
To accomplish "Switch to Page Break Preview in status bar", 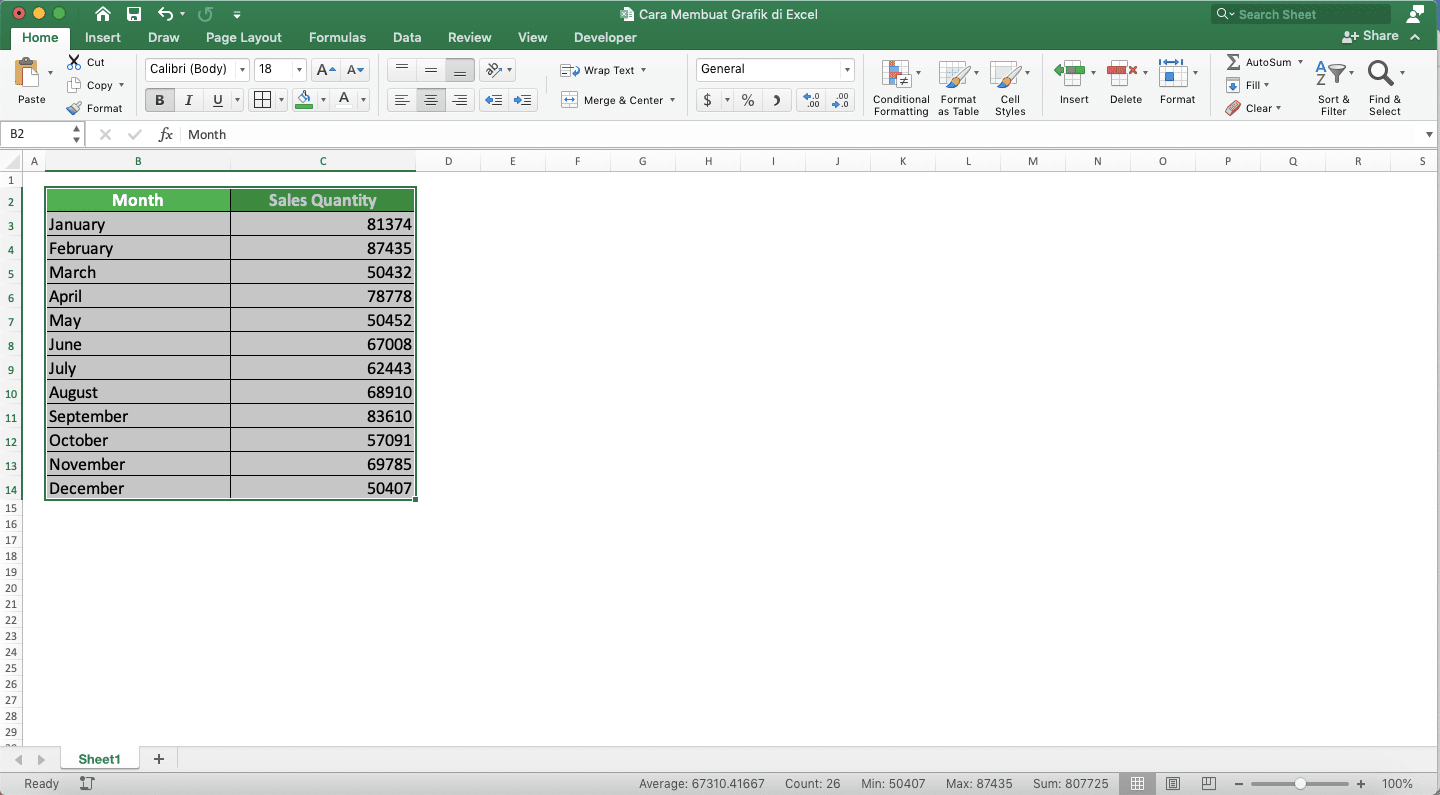I will 1209,784.
